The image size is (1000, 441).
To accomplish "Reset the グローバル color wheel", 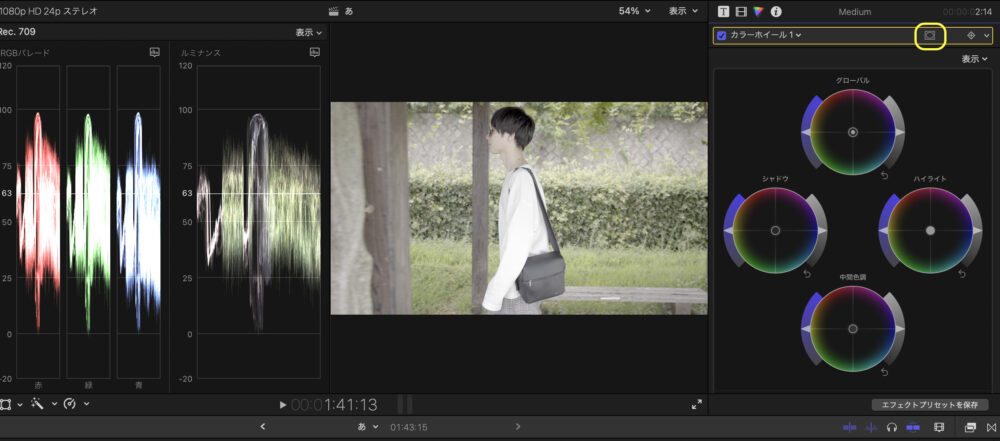I will [x=884, y=175].
